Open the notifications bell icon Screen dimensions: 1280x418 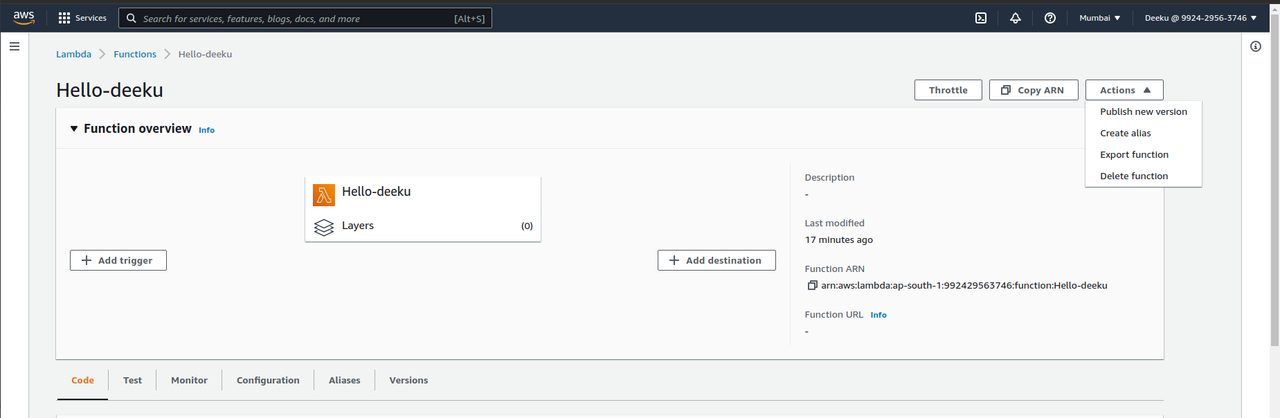click(x=1015, y=18)
